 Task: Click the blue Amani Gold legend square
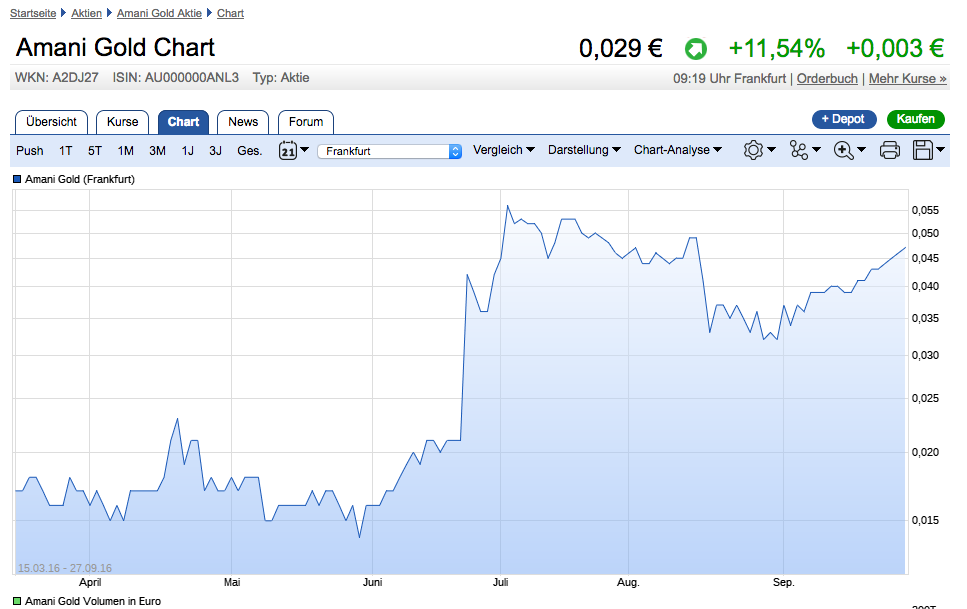click(x=17, y=180)
